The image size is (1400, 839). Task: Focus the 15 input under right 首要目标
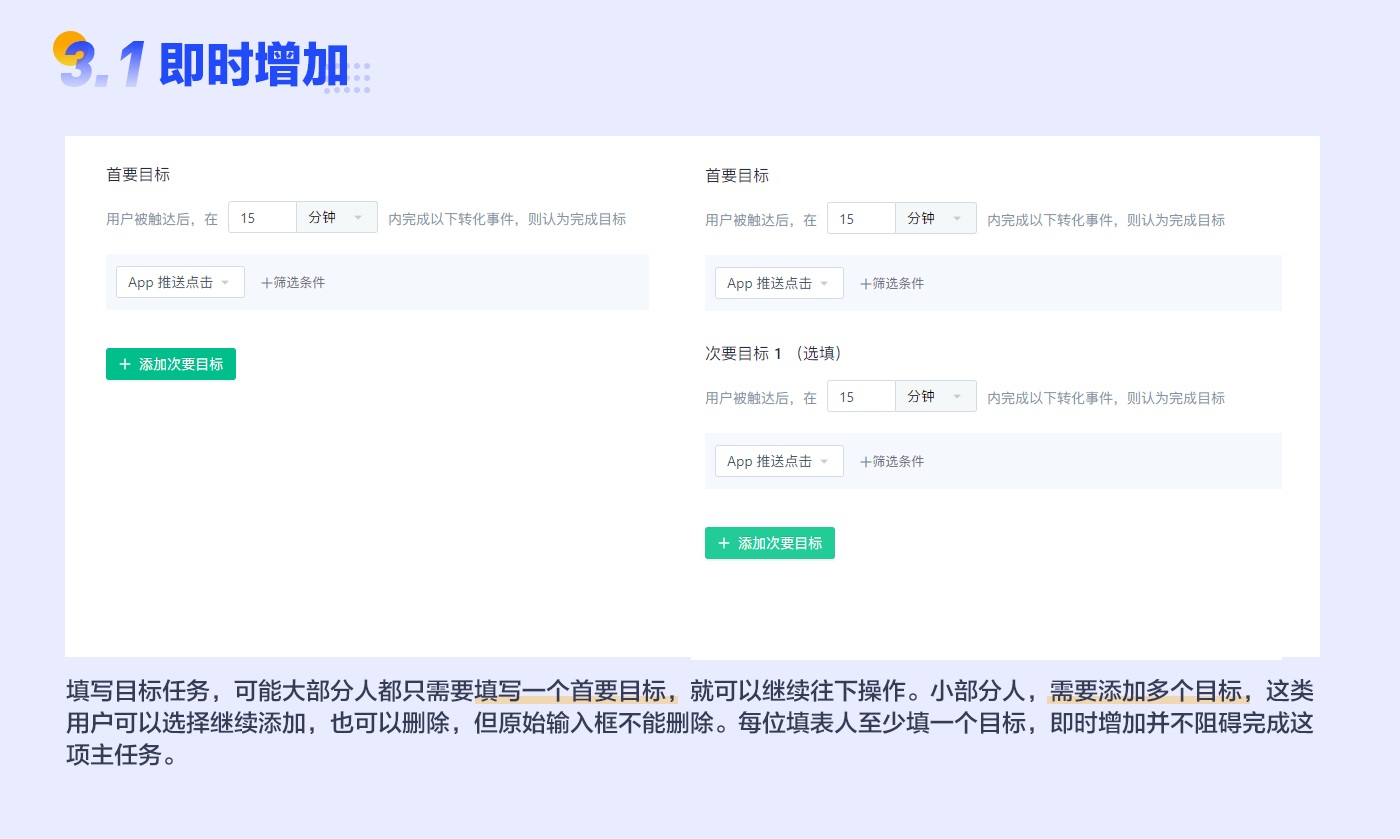(x=861, y=218)
